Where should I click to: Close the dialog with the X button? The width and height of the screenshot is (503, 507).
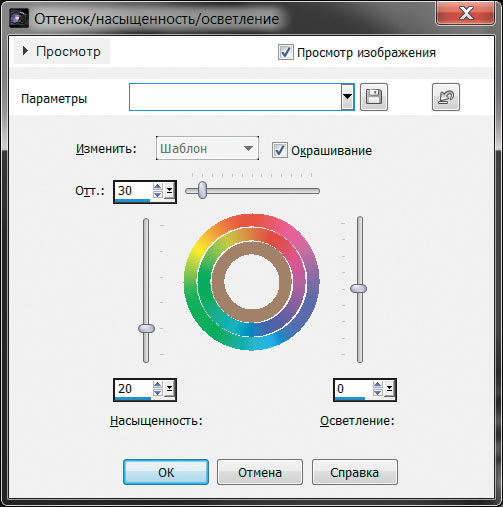click(x=466, y=14)
